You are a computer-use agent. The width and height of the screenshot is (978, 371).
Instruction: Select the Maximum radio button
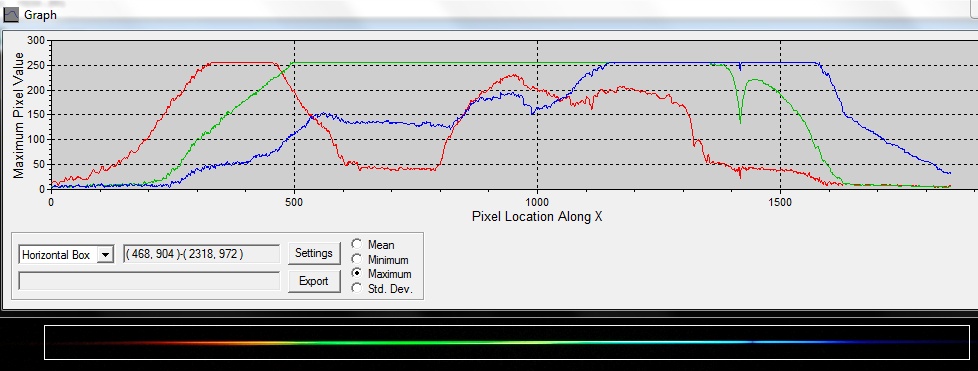pos(357,273)
